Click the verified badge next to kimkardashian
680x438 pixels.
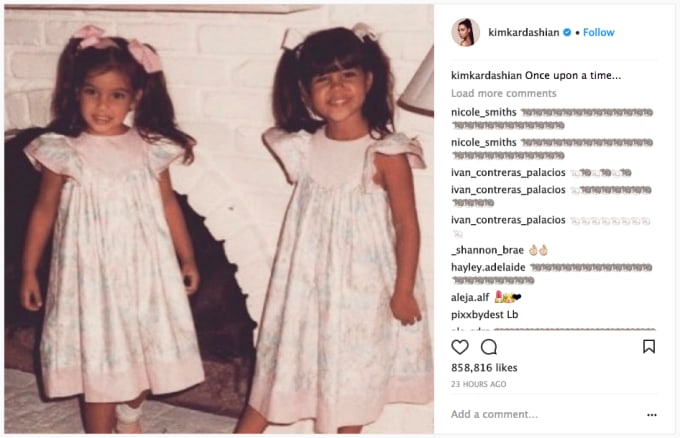coord(567,32)
